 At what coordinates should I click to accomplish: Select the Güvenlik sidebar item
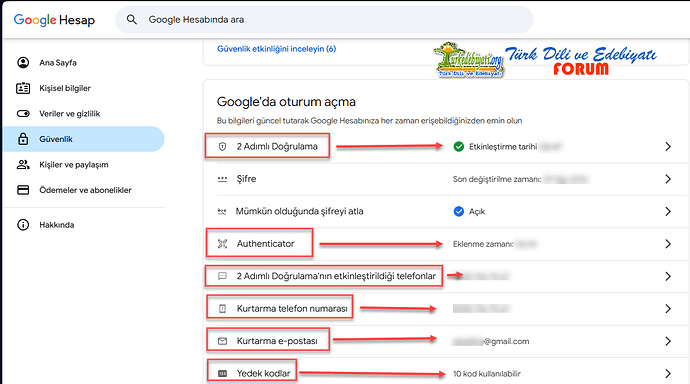(84, 139)
